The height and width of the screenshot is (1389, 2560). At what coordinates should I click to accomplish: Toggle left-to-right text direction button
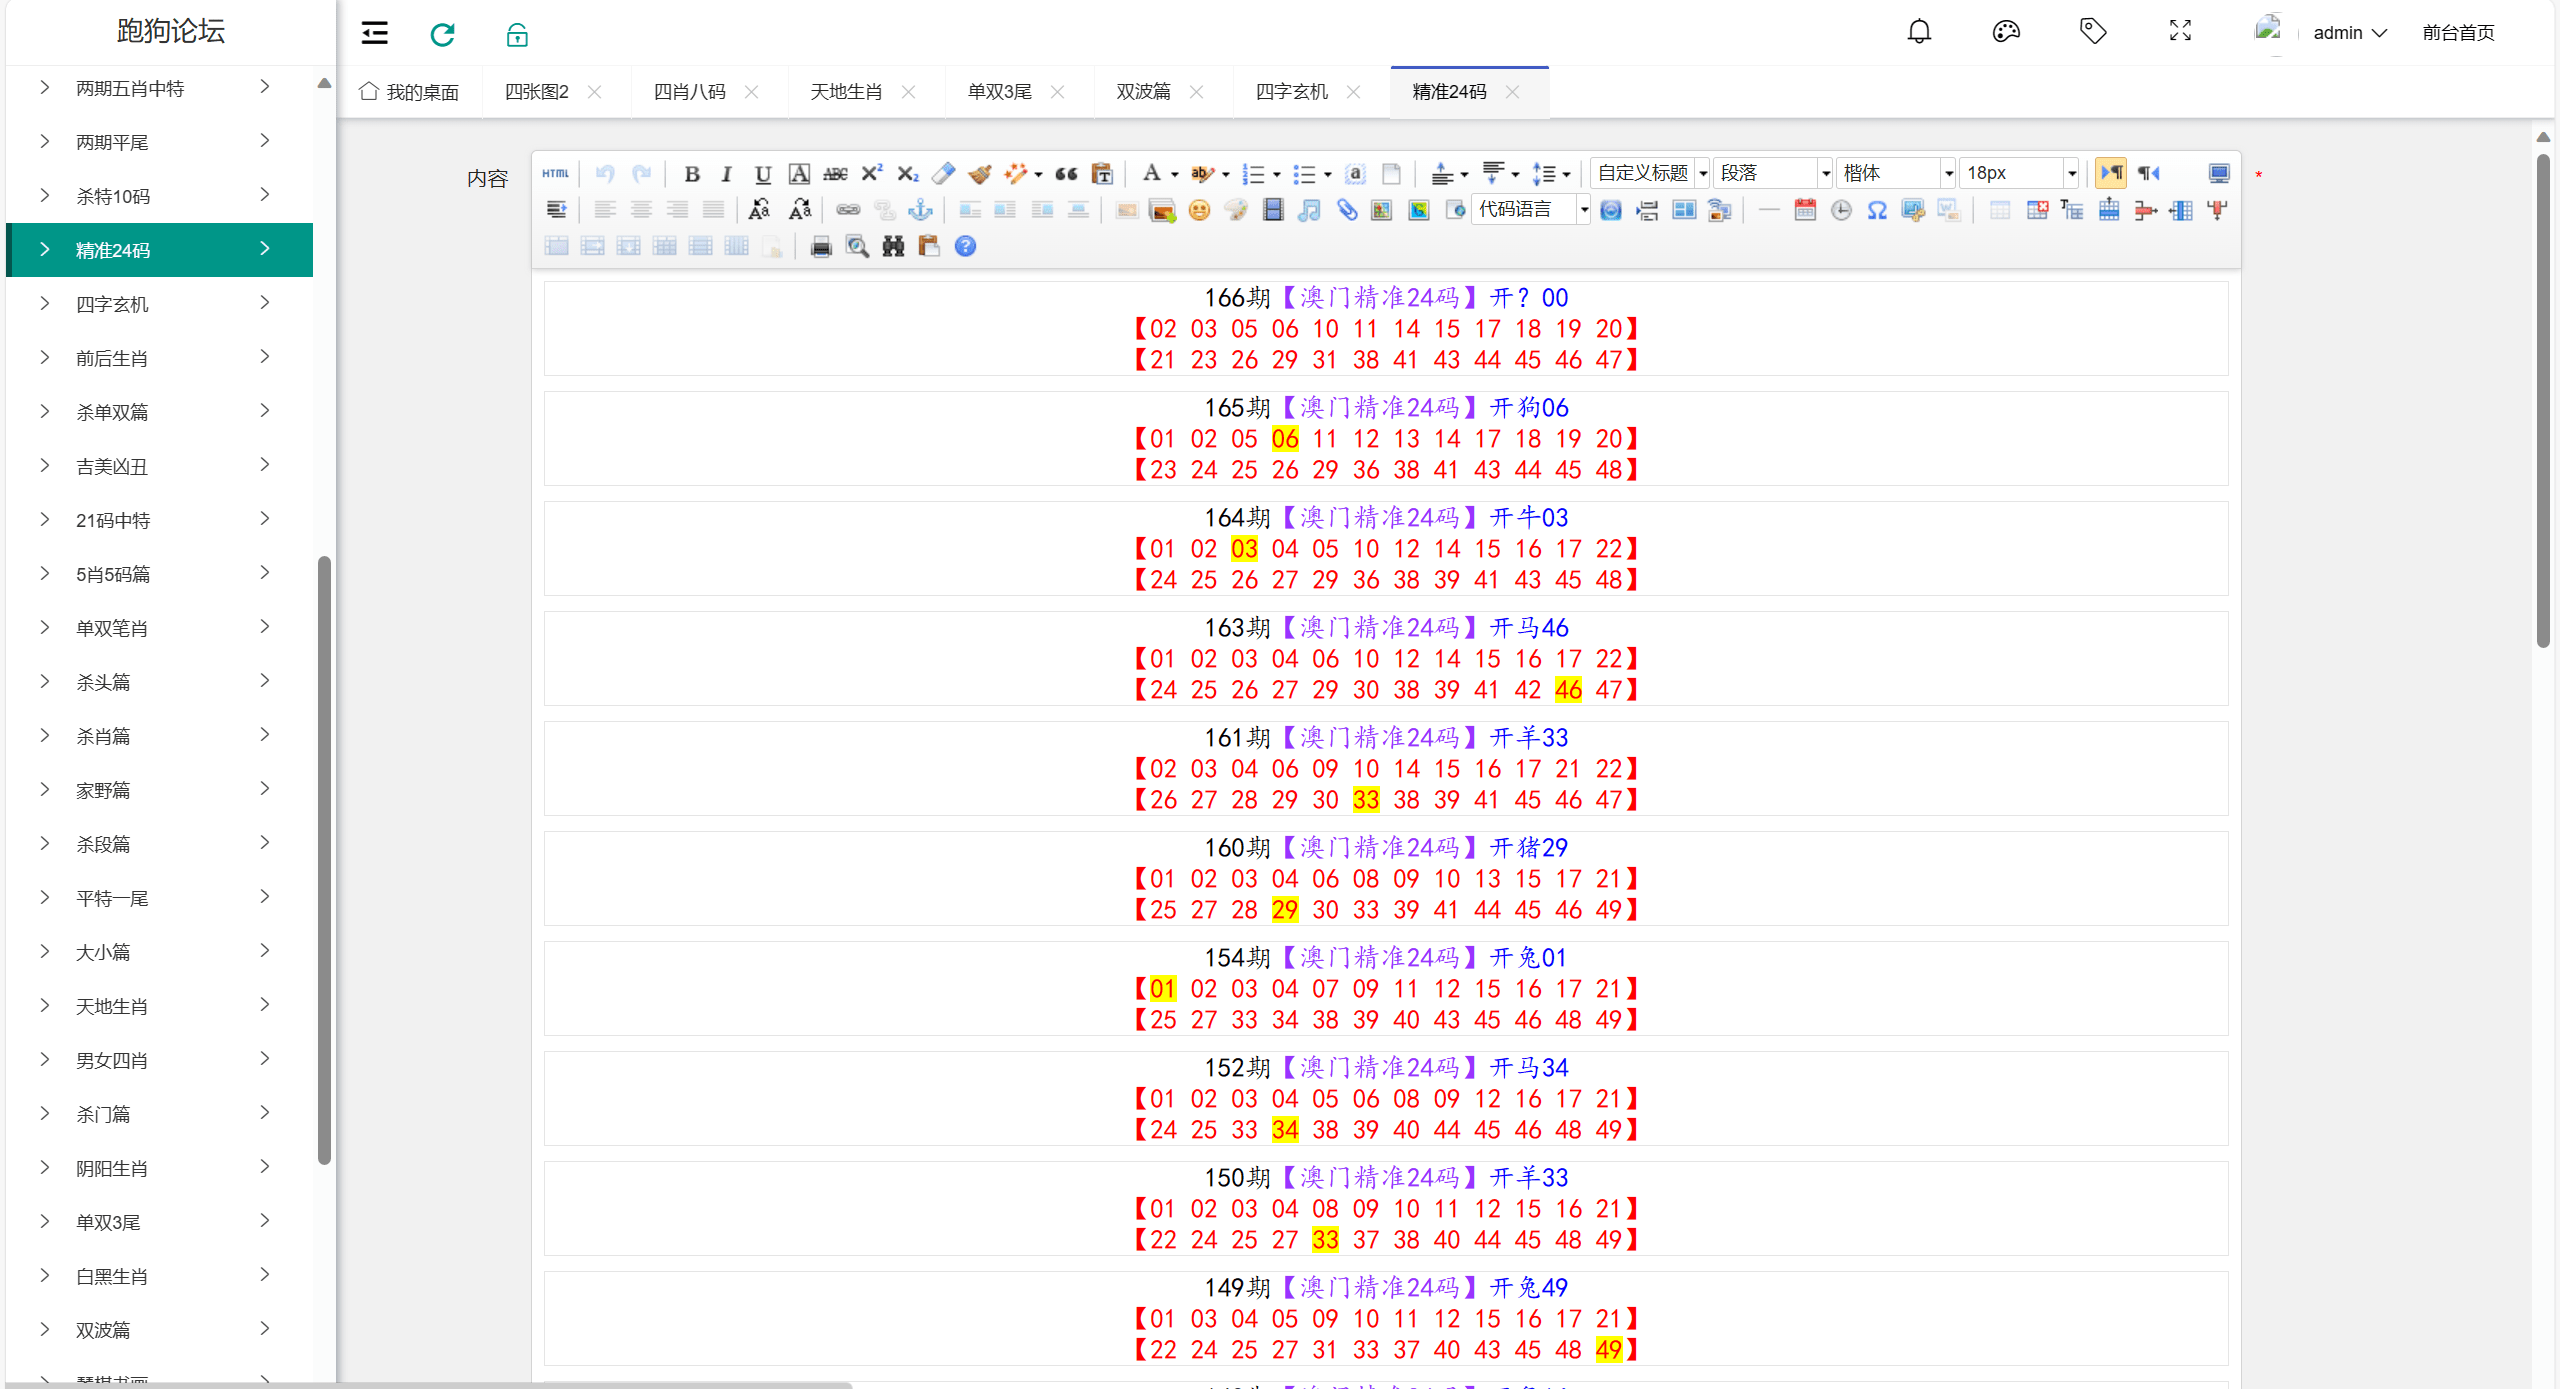pyautogui.click(x=2111, y=174)
